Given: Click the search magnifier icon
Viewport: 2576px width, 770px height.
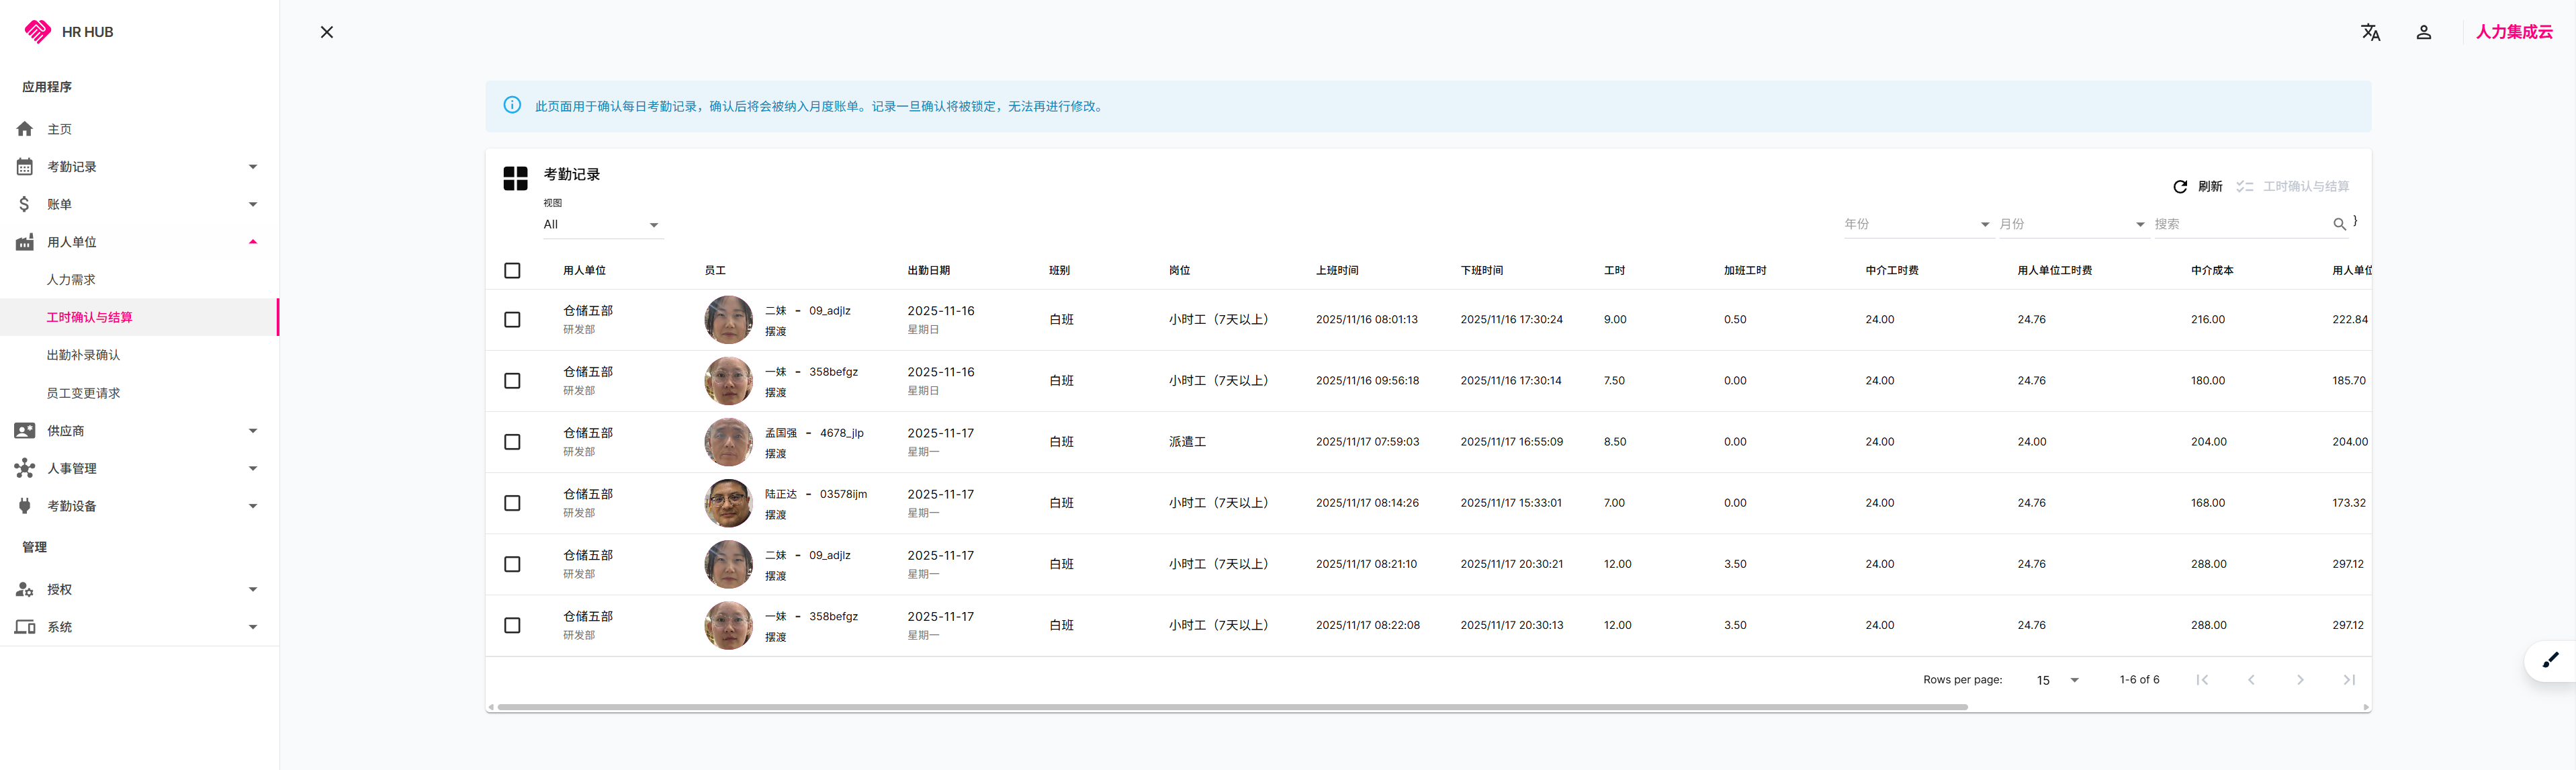Looking at the screenshot, I should click(2339, 224).
